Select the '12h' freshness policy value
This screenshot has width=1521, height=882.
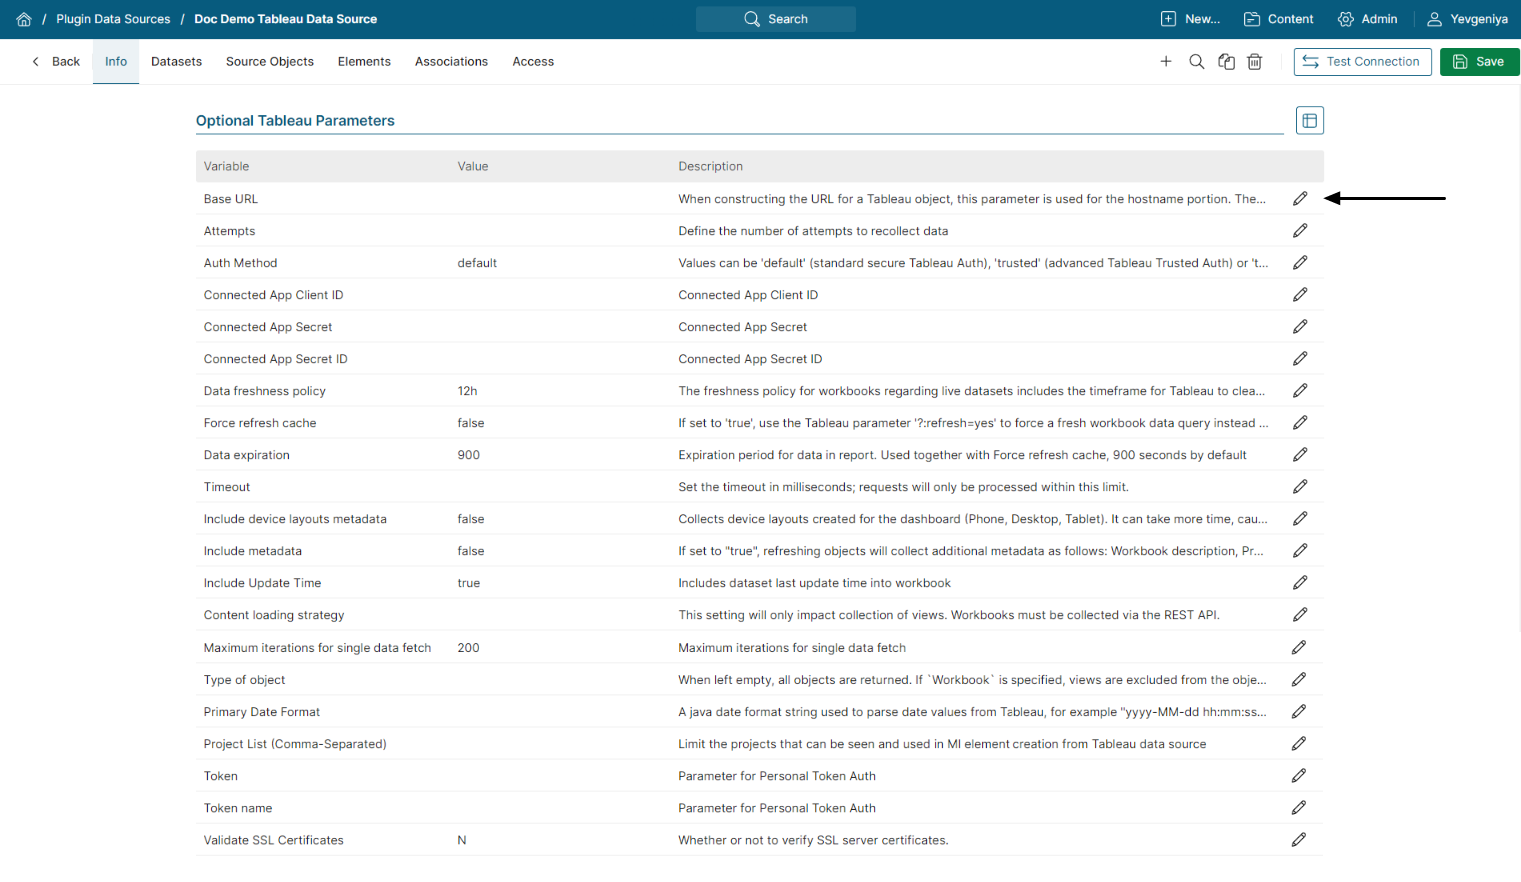point(468,391)
